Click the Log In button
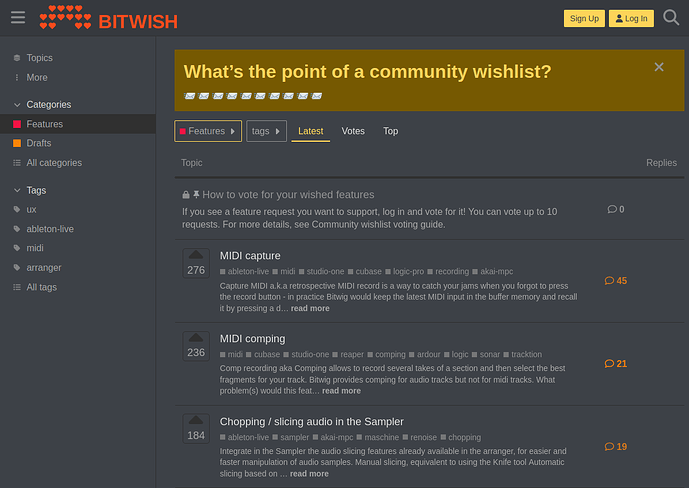This screenshot has height=488, width=689. coord(631,18)
